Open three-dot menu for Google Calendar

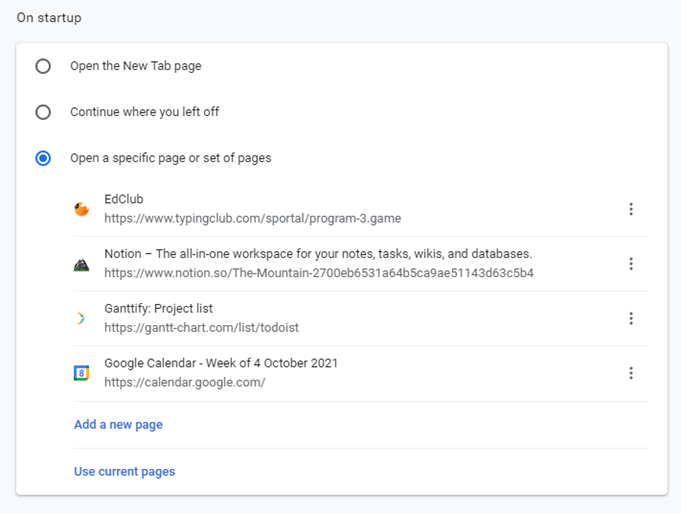pos(631,373)
